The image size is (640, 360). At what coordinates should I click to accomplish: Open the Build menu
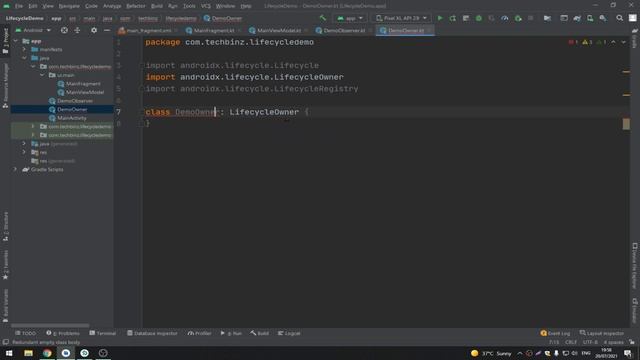point(157,6)
